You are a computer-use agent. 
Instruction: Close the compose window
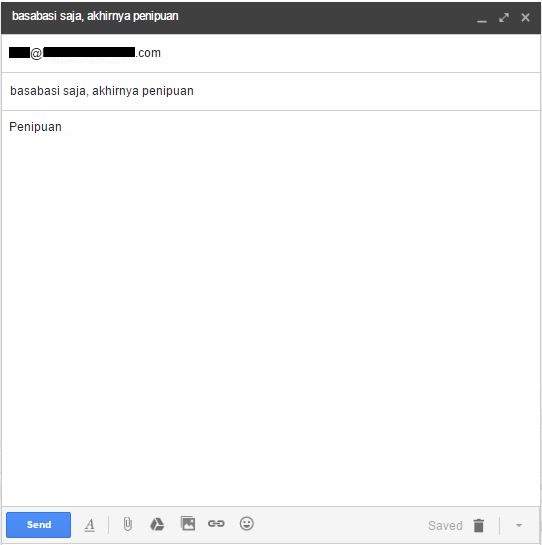click(525, 17)
